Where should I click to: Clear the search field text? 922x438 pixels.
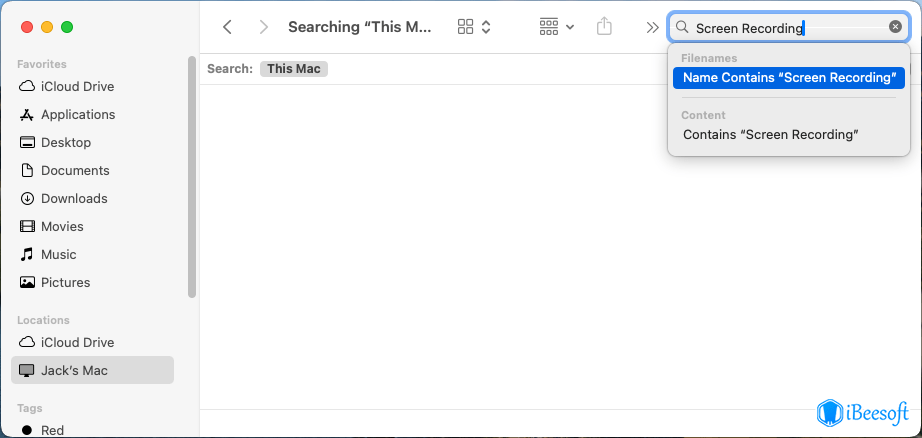tap(895, 27)
